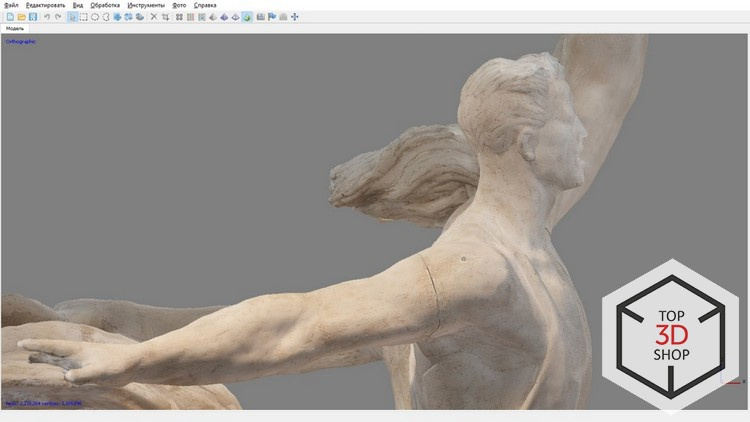Viewport: 750px width, 422px height.
Task: Show dense cloud view
Action: point(190,17)
